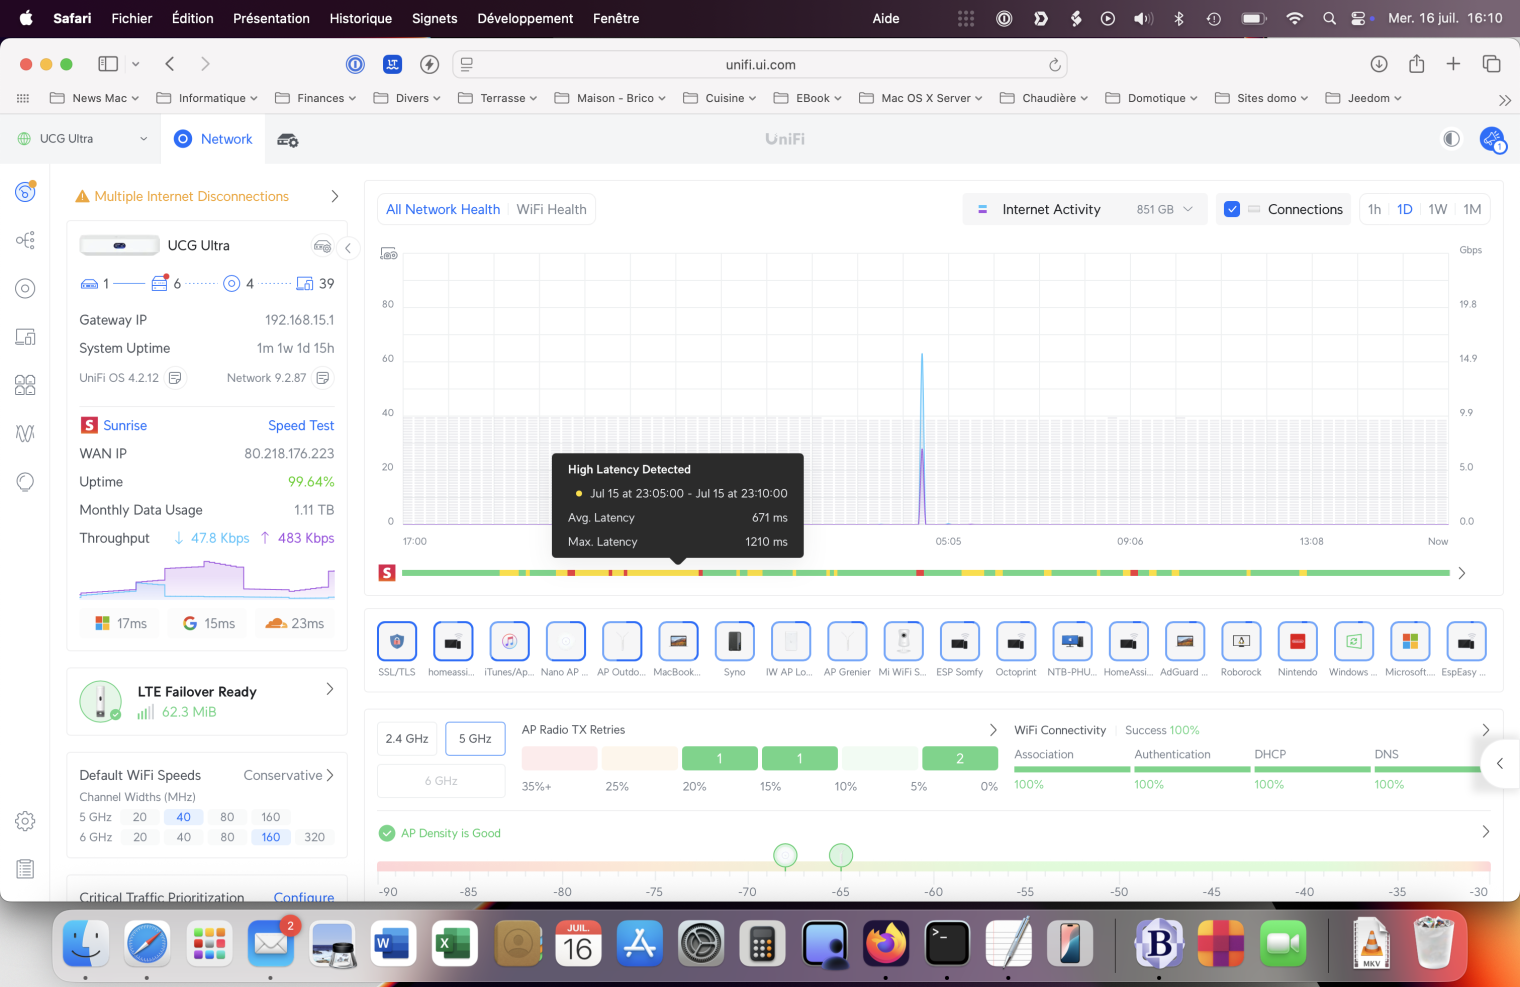This screenshot has width=1520, height=987.
Task: Click the Speed Test link
Action: click(x=301, y=425)
